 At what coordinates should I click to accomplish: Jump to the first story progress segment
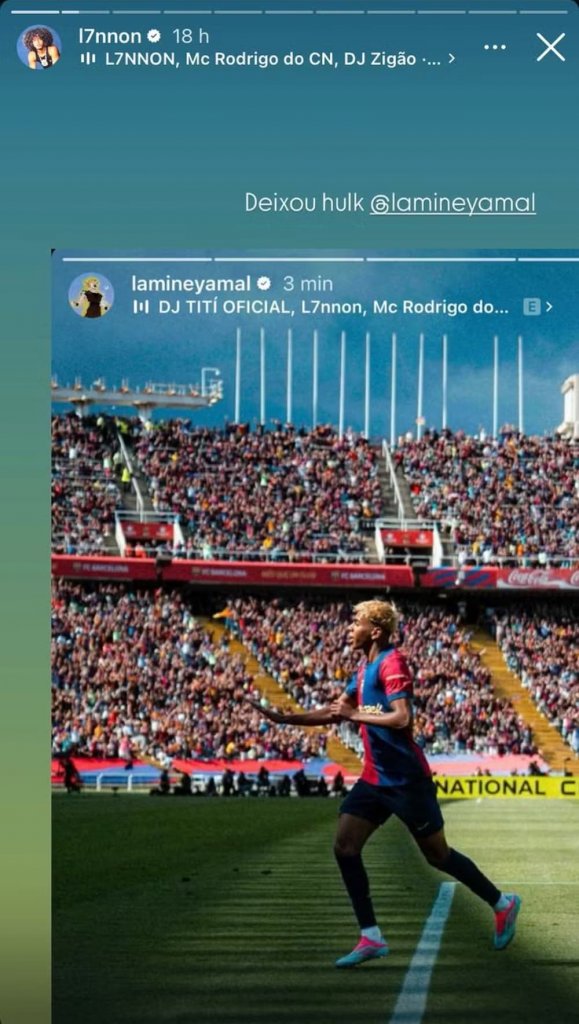point(35,12)
